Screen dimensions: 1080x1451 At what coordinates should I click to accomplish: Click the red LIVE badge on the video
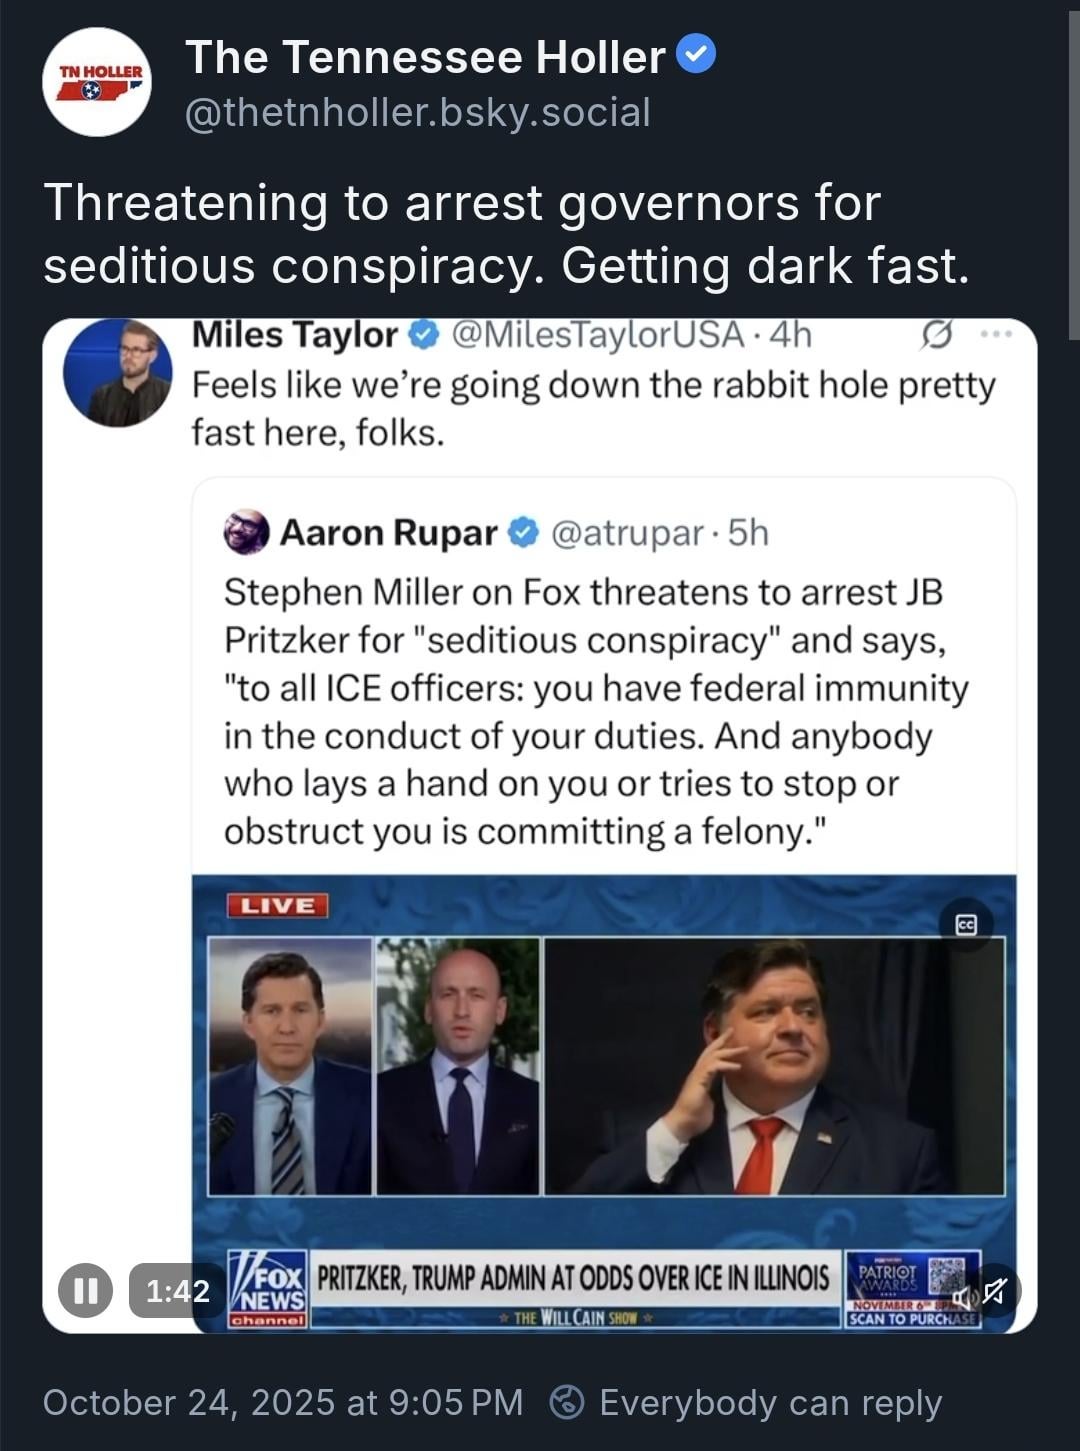(x=278, y=906)
